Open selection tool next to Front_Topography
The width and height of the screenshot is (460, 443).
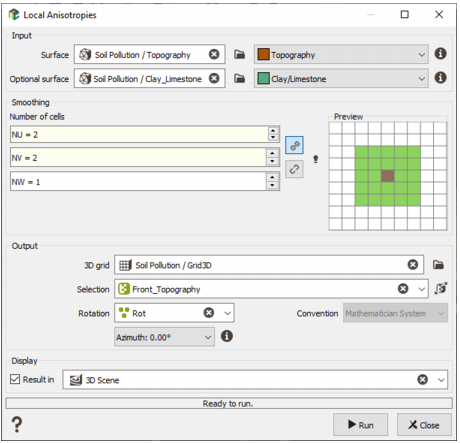pos(441,288)
